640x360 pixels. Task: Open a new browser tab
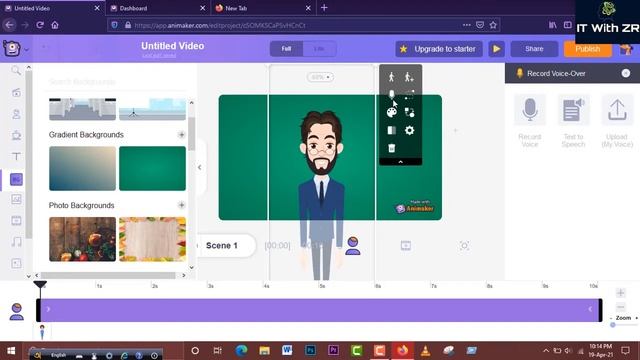pos(324,8)
